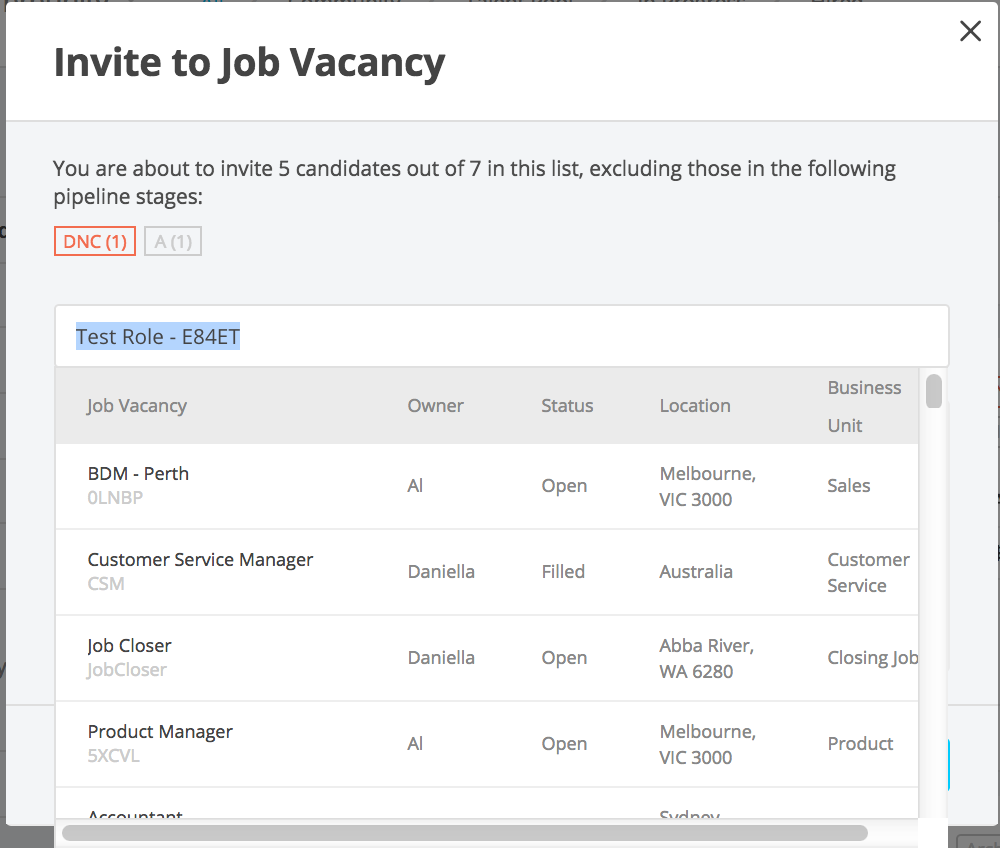Sort by the Job Vacancy column header
The image size is (1000, 848).
pyautogui.click(x=137, y=406)
